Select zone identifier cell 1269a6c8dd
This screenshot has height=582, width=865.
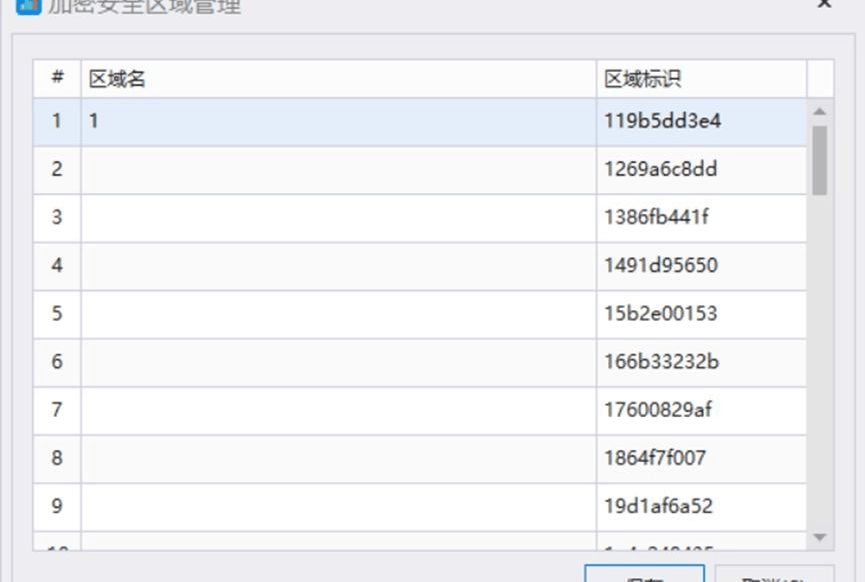click(701, 170)
